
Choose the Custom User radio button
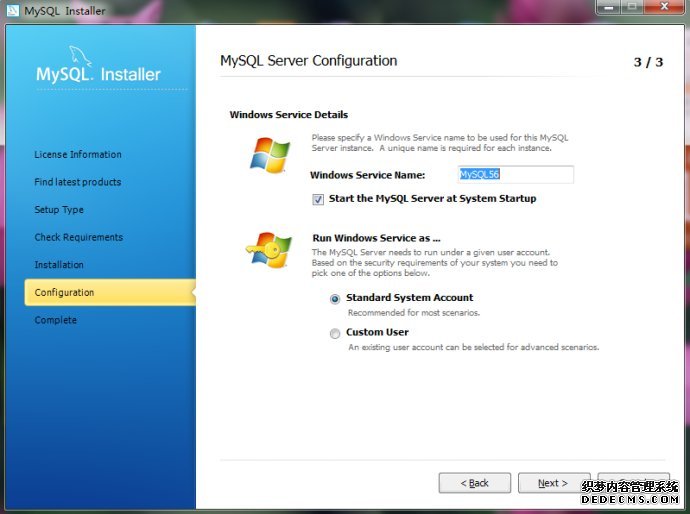pos(335,333)
